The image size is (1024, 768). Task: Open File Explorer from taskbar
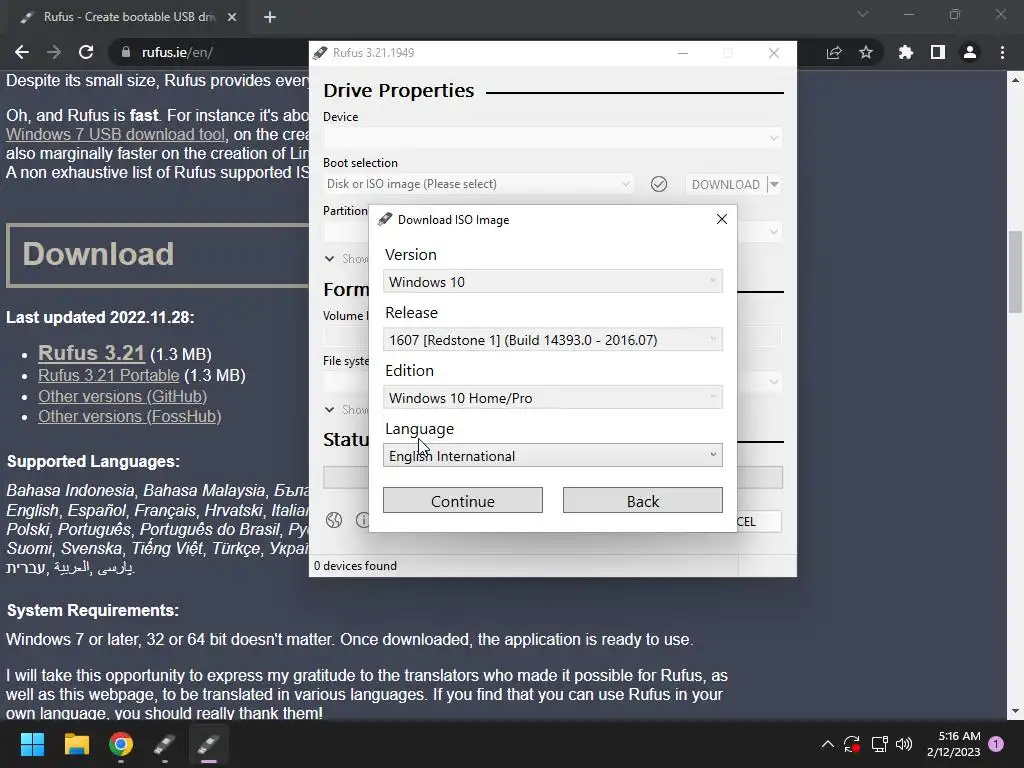pos(76,744)
